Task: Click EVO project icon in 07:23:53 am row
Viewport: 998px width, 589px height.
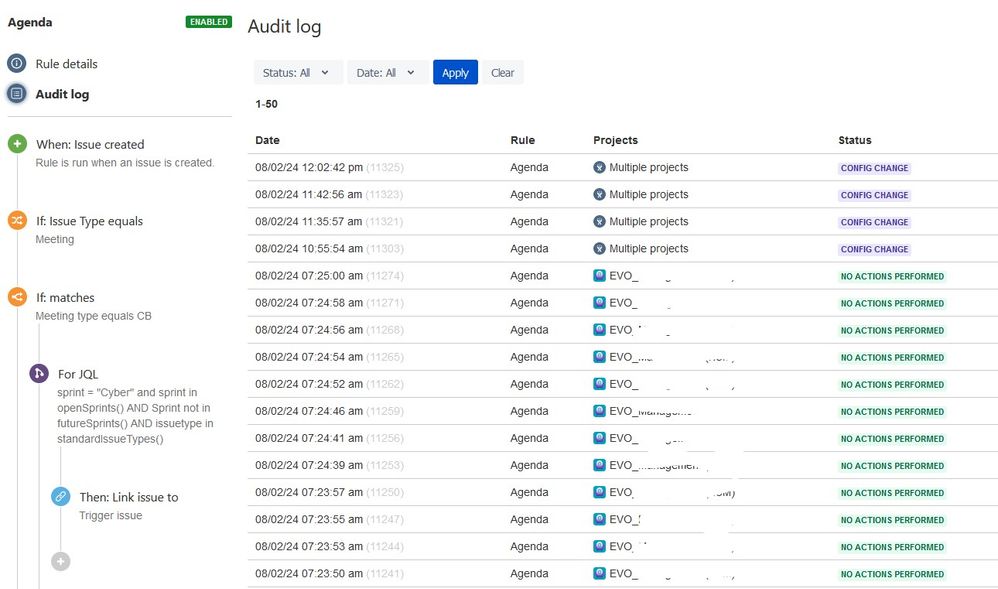Action: [x=599, y=546]
